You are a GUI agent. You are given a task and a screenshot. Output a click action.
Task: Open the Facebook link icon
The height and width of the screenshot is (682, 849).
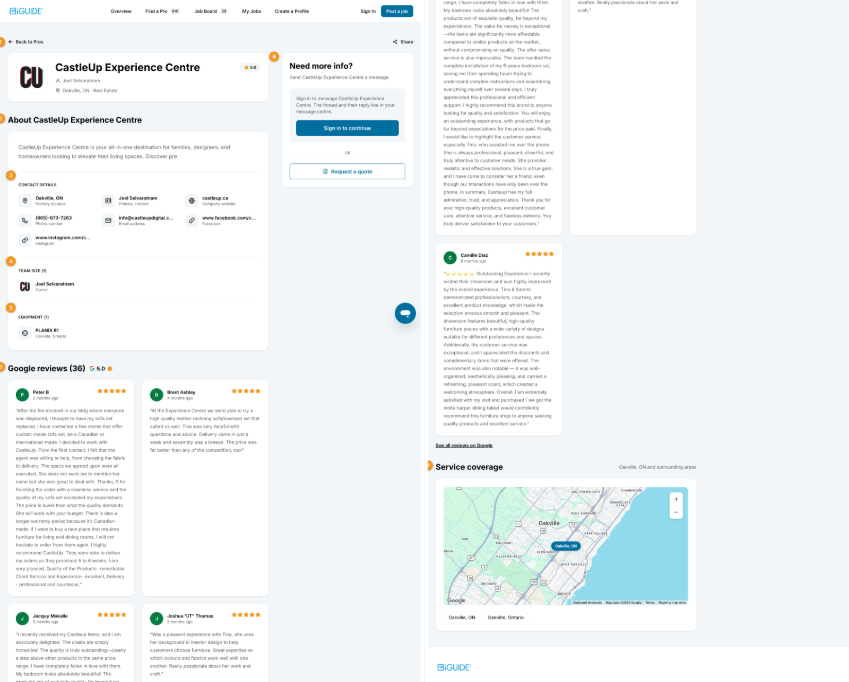coord(192,220)
